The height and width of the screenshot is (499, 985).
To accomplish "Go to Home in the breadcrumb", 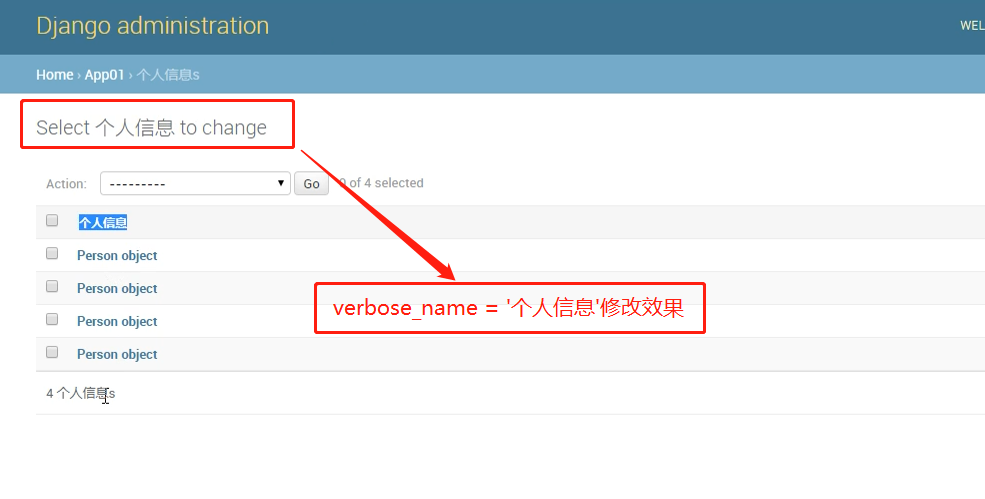I will point(55,75).
